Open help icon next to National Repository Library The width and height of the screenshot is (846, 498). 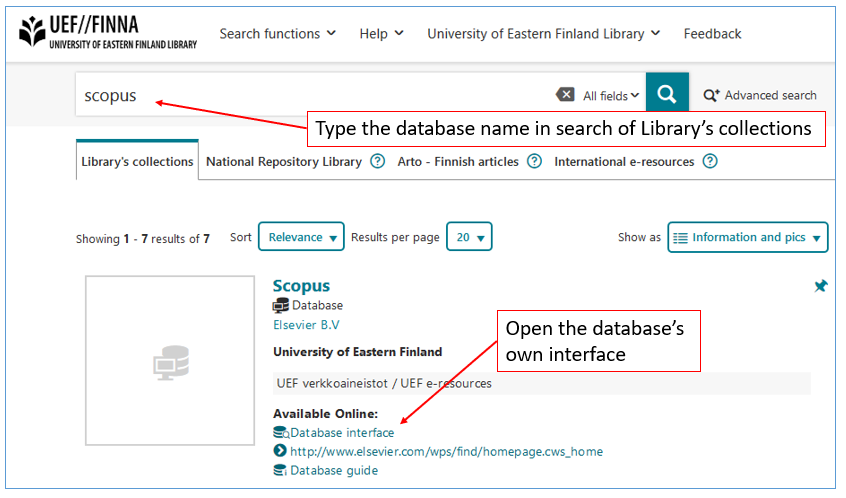click(378, 161)
